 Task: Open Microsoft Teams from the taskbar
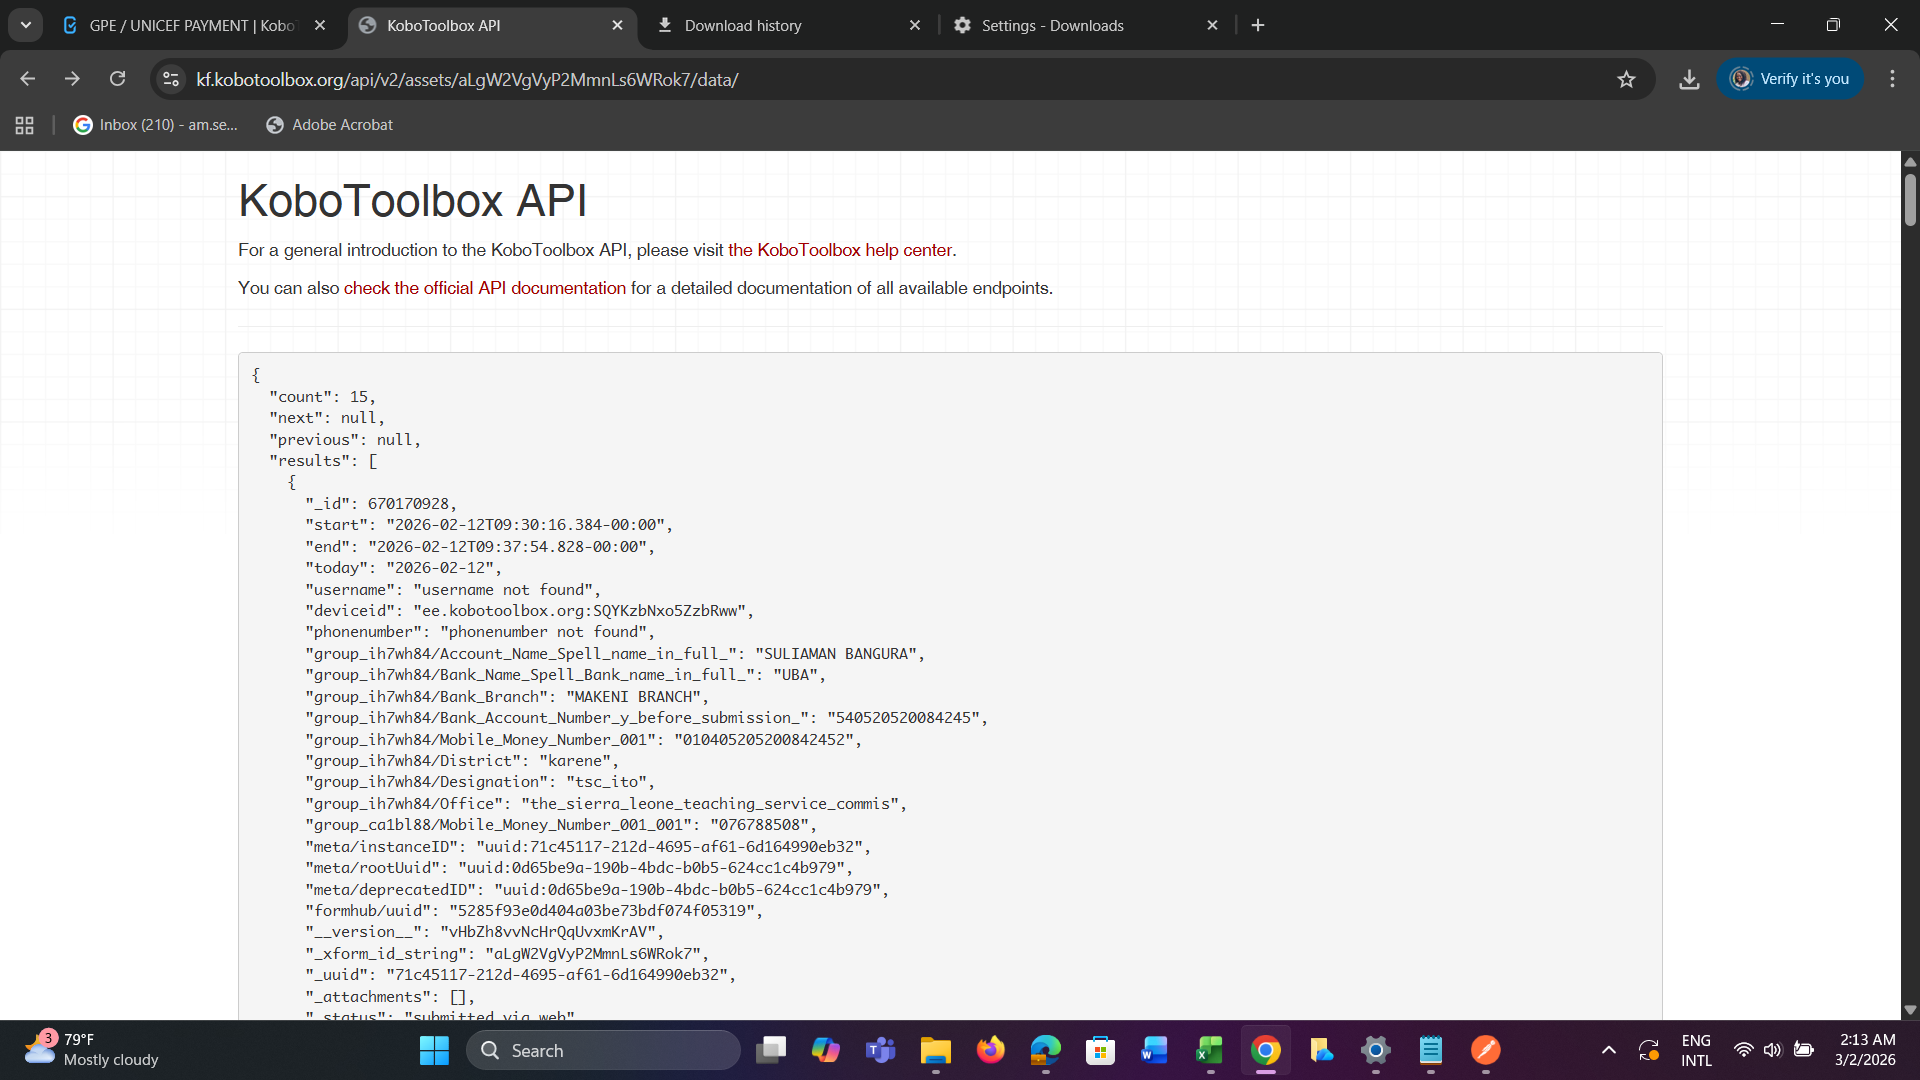880,1050
